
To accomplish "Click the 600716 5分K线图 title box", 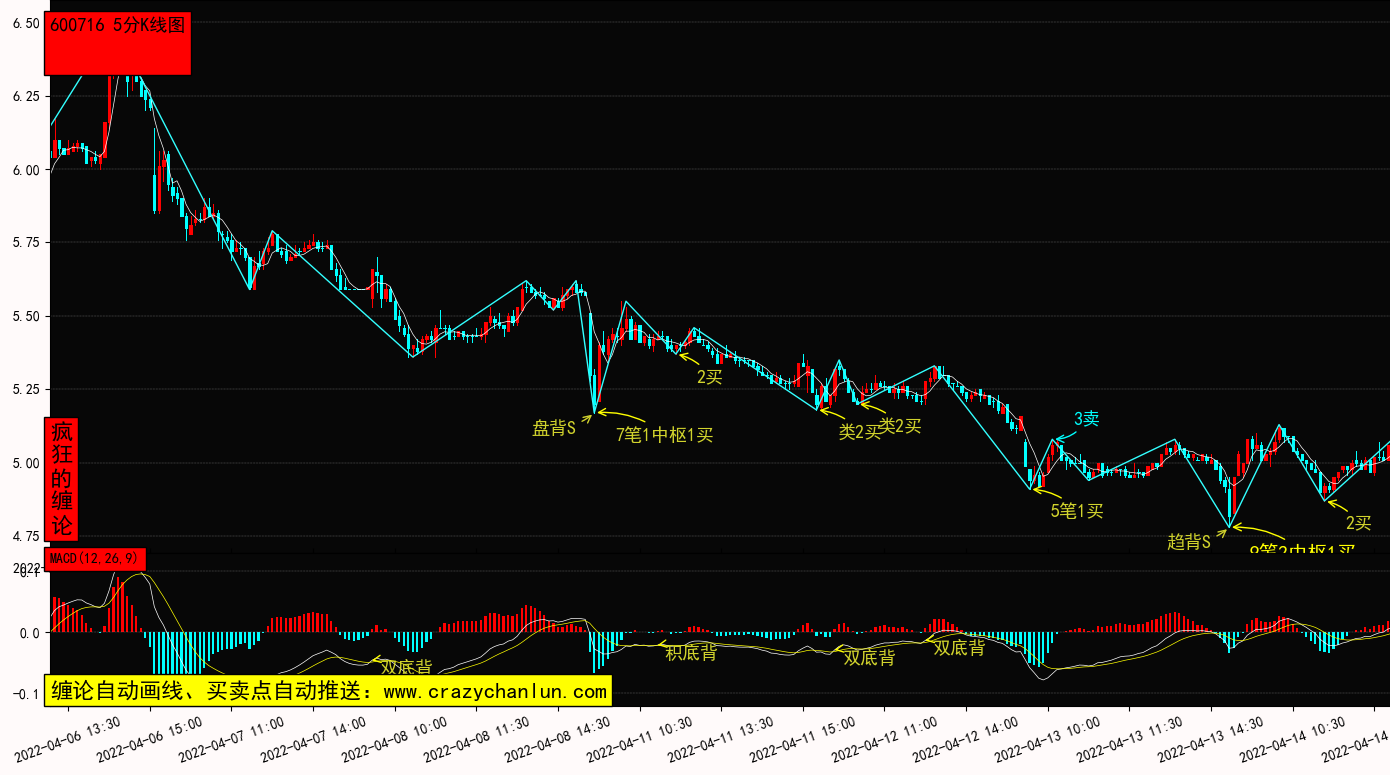I will point(117,43).
